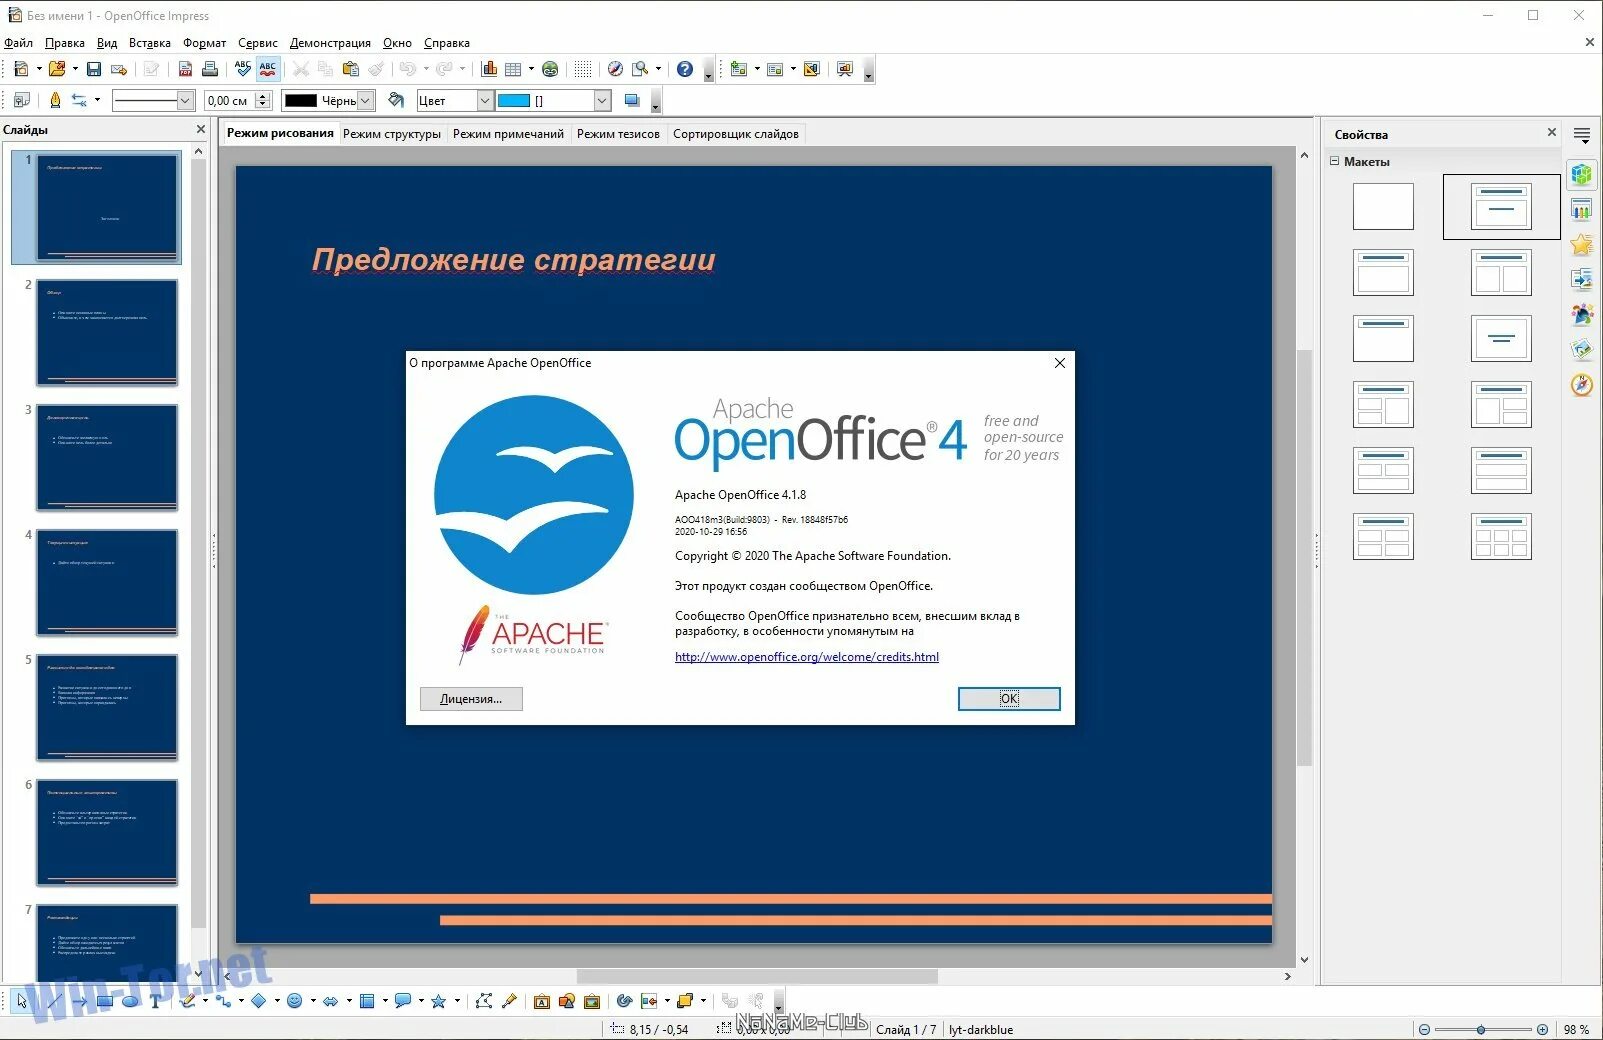This screenshot has height=1040, width=1603.
Task: Expand the table dropdown arrow in toolbar
Action: tap(531, 69)
